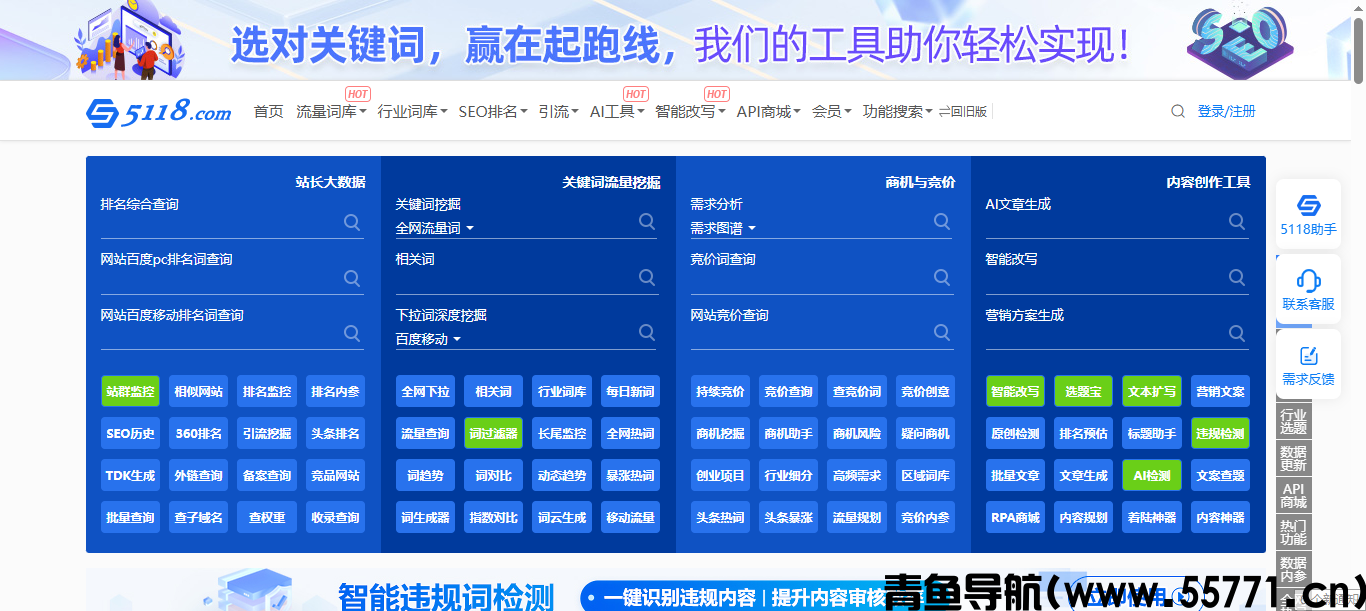Click the RPA商城 button

pyautogui.click(x=1015, y=517)
